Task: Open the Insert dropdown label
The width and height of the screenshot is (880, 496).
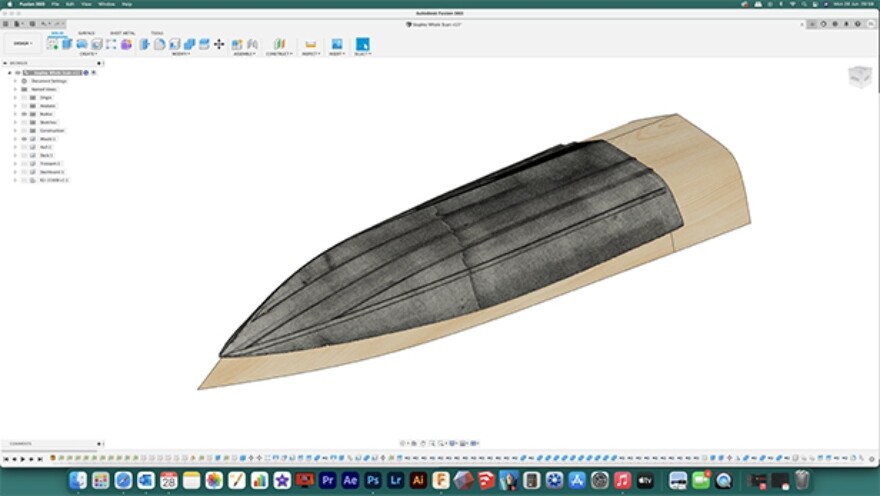Action: pyautogui.click(x=337, y=54)
